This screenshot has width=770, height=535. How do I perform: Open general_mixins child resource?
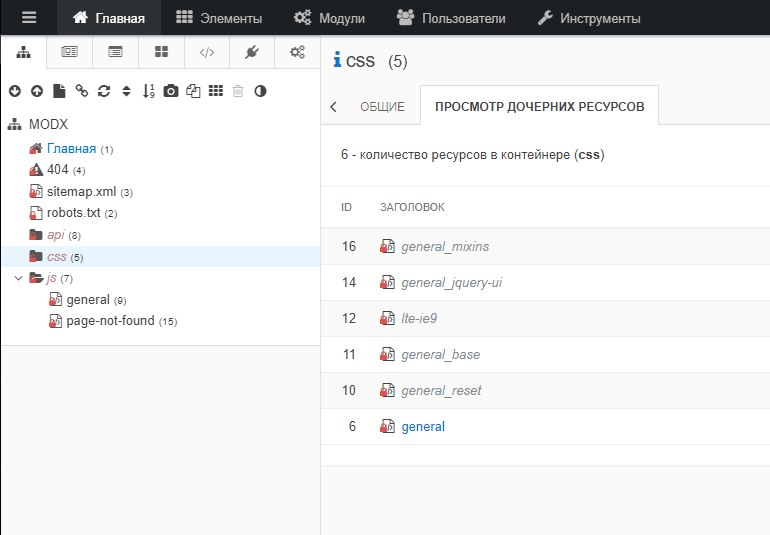point(445,246)
